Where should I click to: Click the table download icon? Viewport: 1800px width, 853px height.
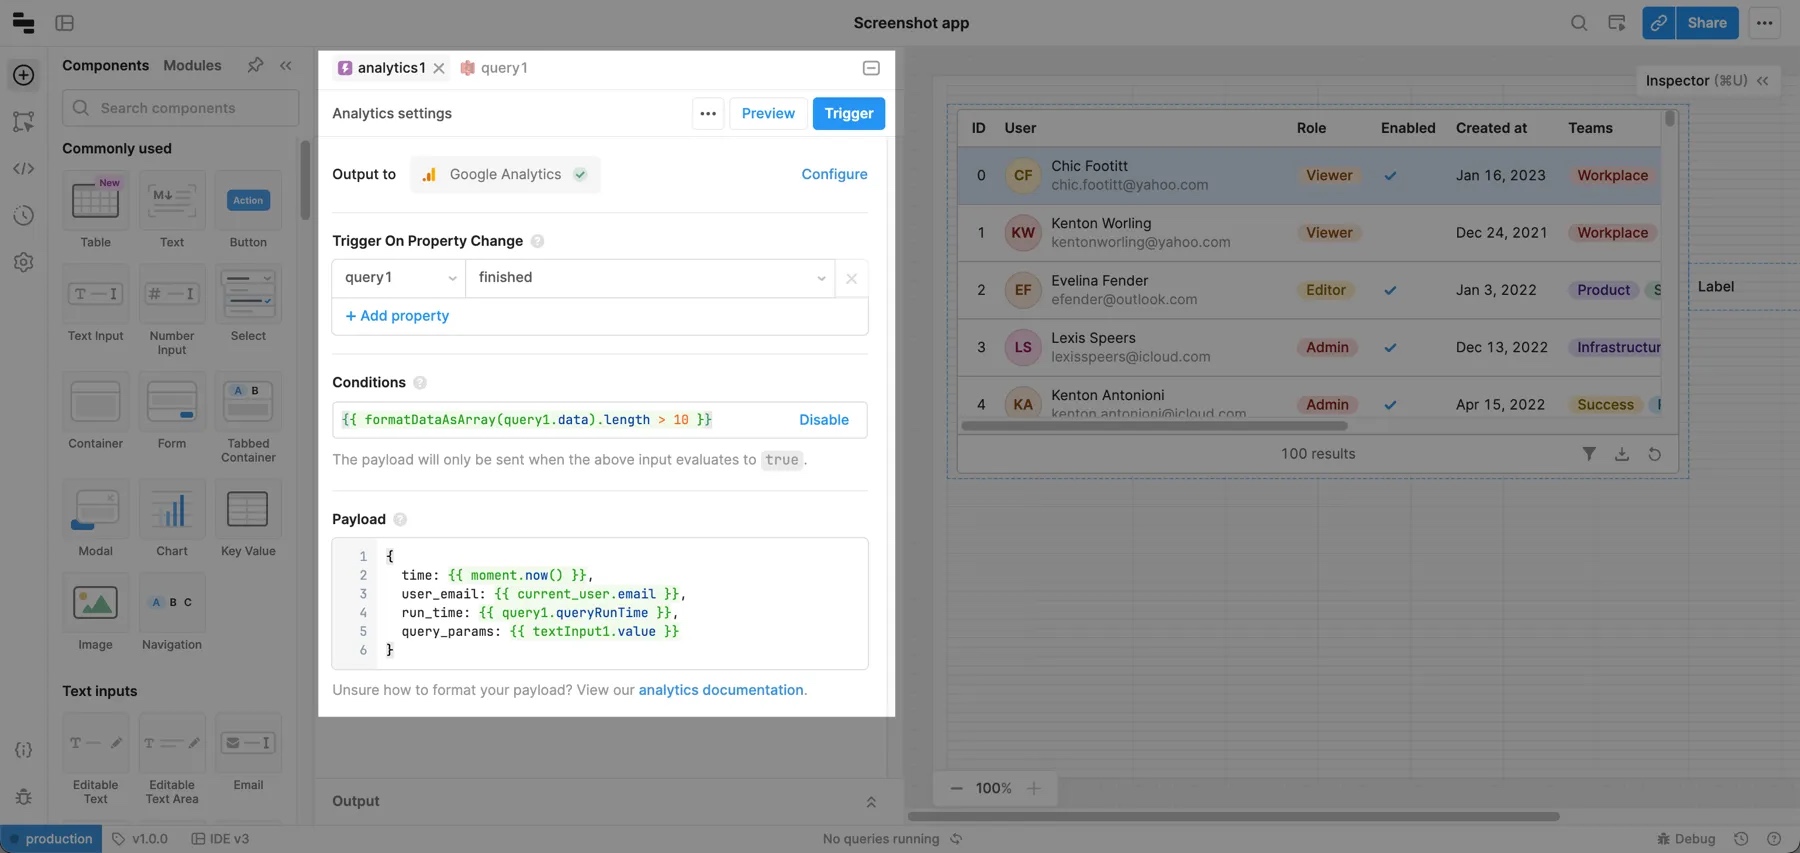(x=1622, y=454)
